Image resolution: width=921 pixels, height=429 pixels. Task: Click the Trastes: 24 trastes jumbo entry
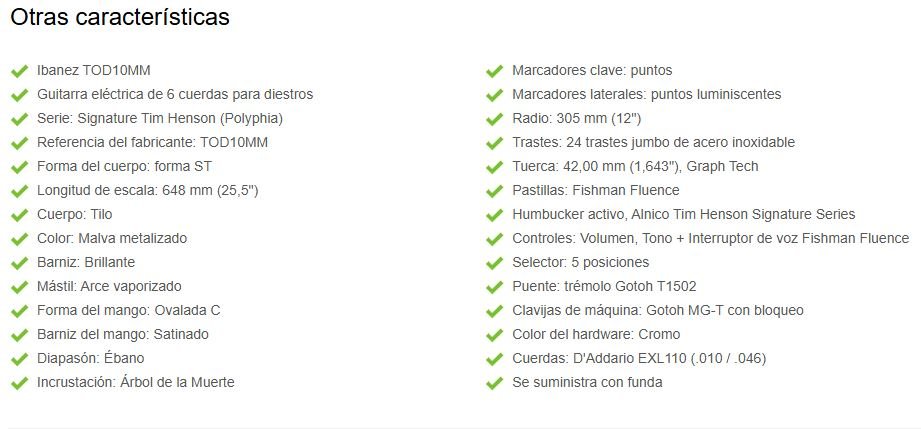pyautogui.click(x=653, y=143)
